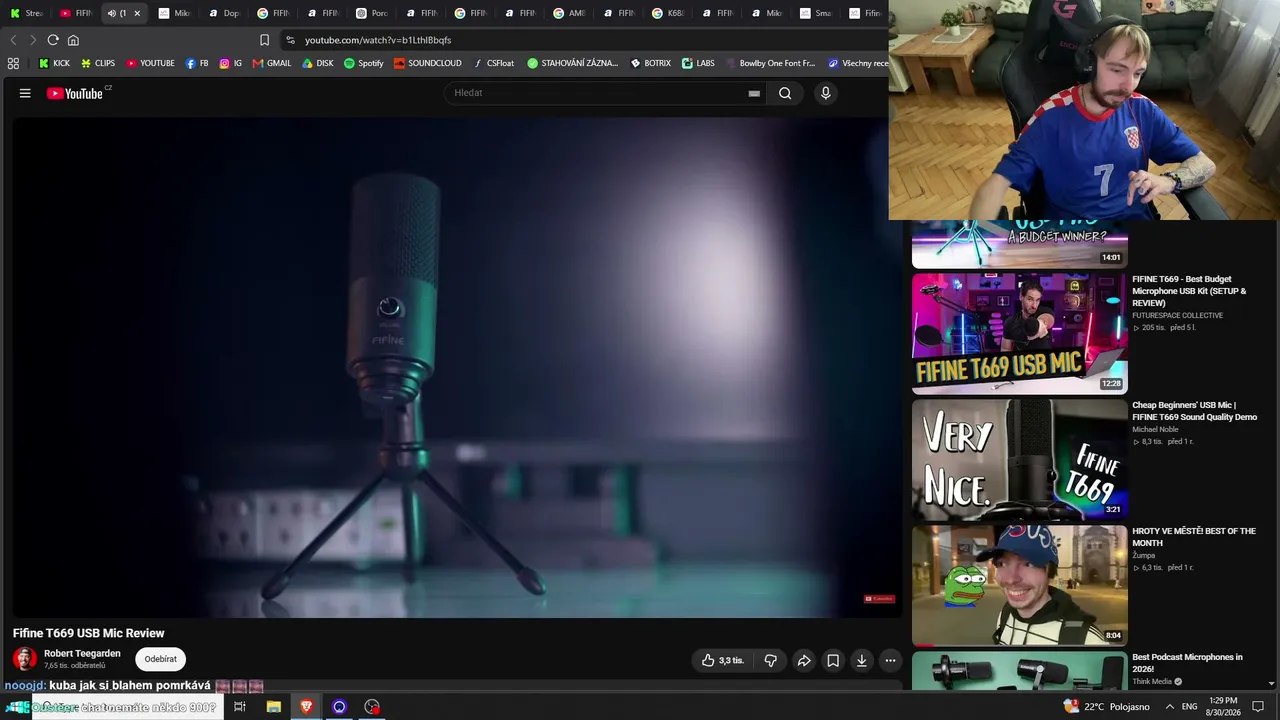1280x720 pixels.
Task: Click the page scrollbar down arrow
Action: point(1272,684)
